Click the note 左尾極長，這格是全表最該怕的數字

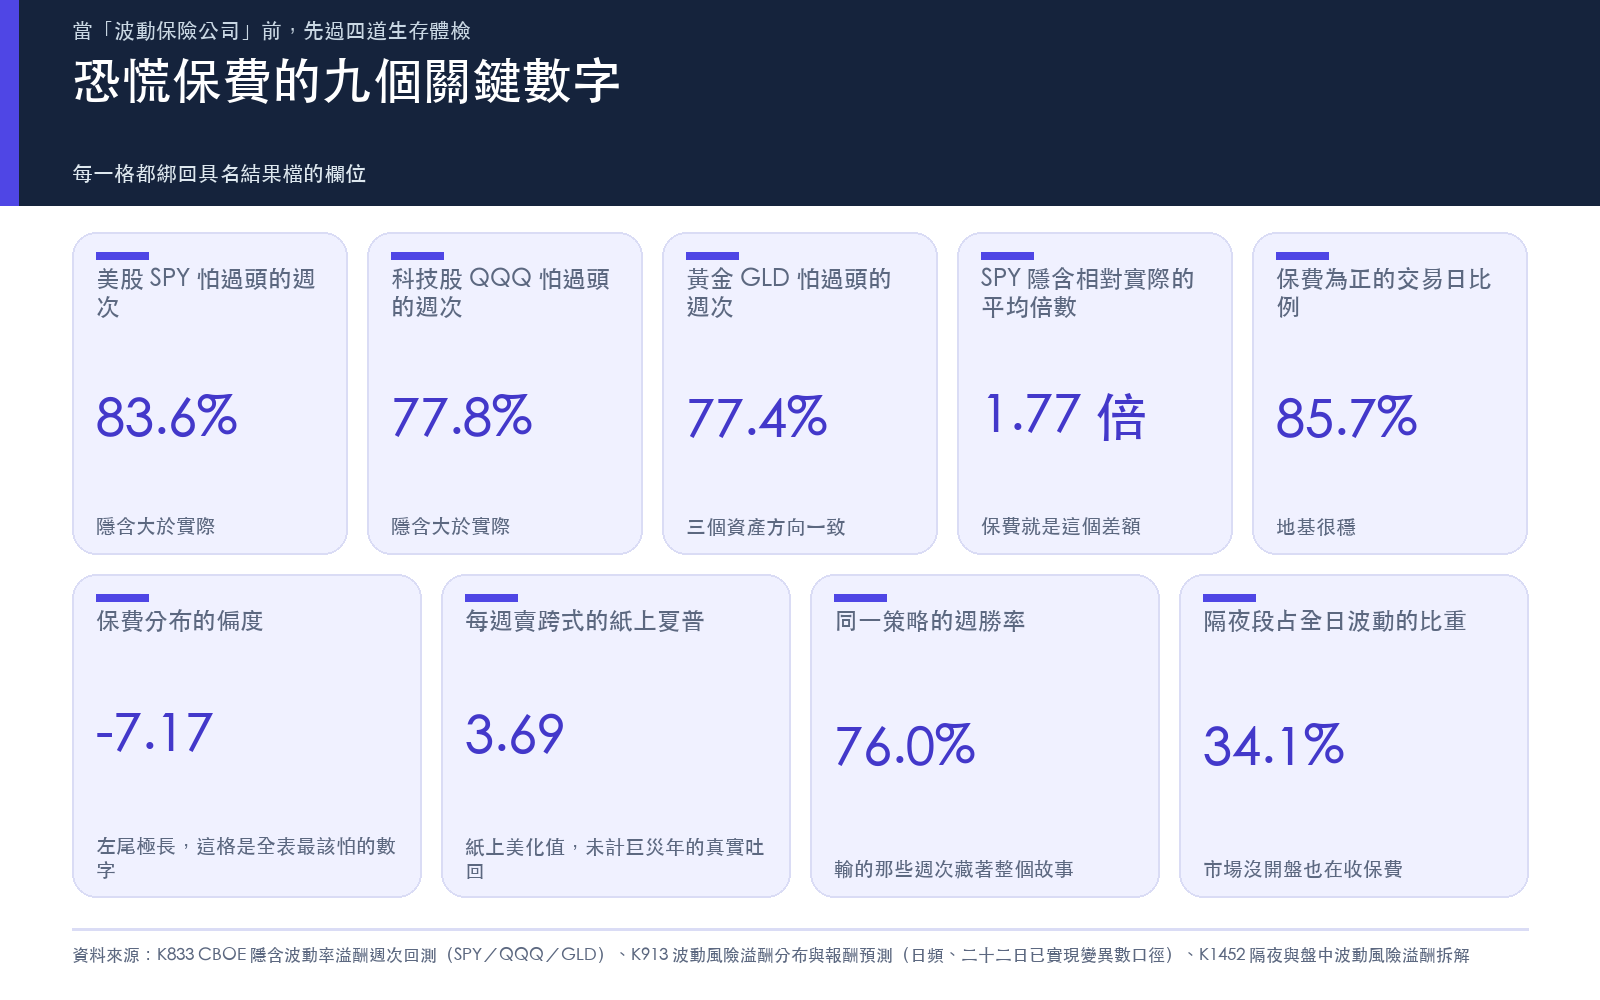[246, 858]
